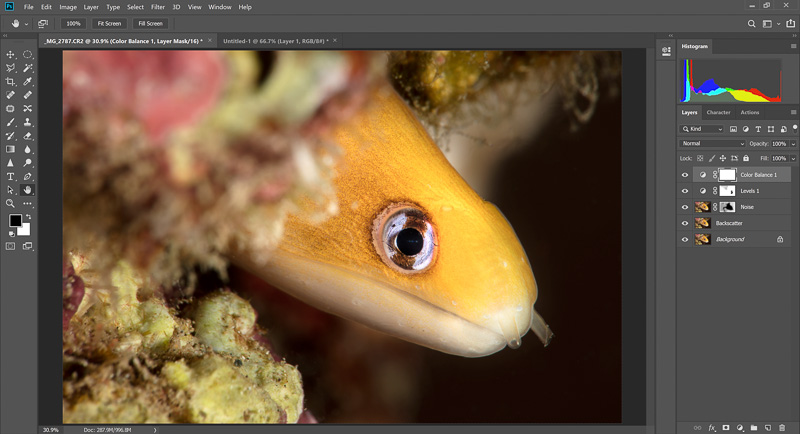Toggle visibility of the Noise layer
Screen dimensions: 800x434
685,207
